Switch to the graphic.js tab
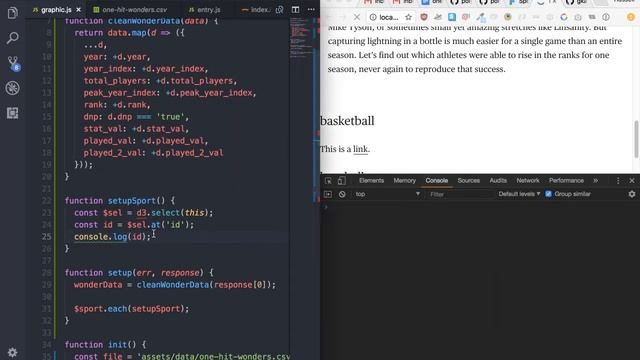This screenshot has width=640, height=360. [x=57, y=9]
